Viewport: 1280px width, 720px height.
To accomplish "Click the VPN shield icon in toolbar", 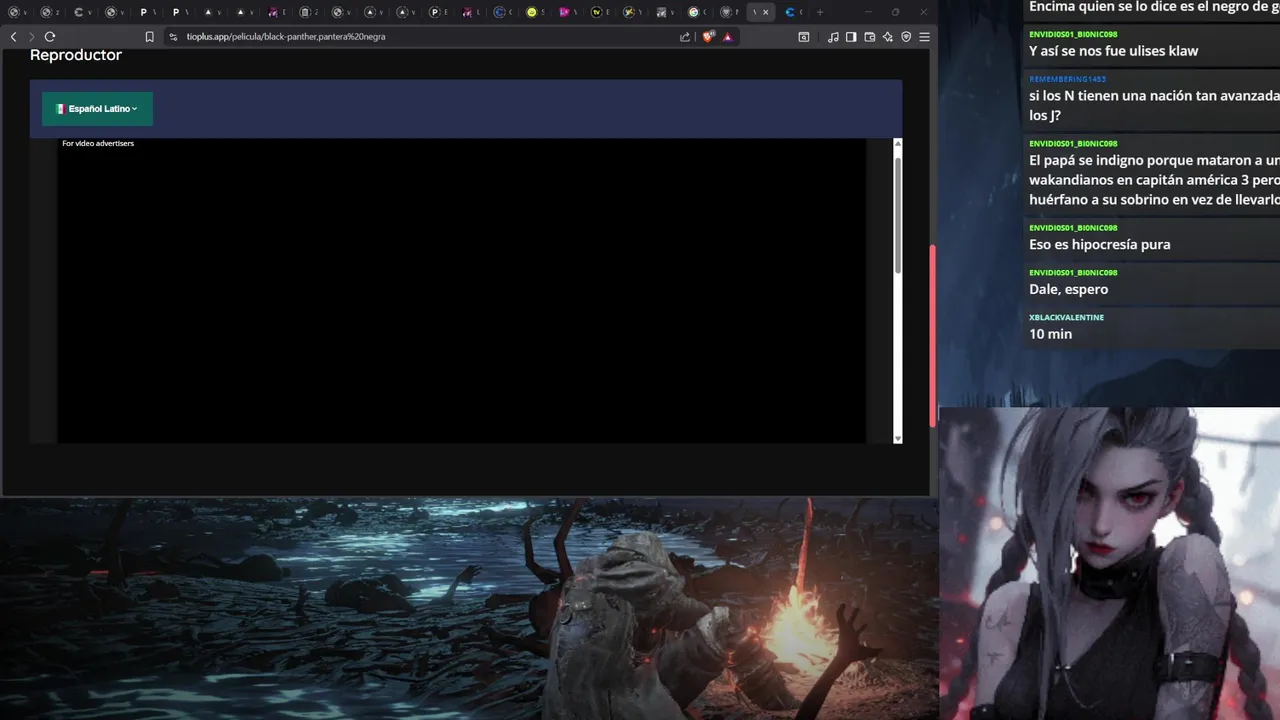I will click(906, 37).
